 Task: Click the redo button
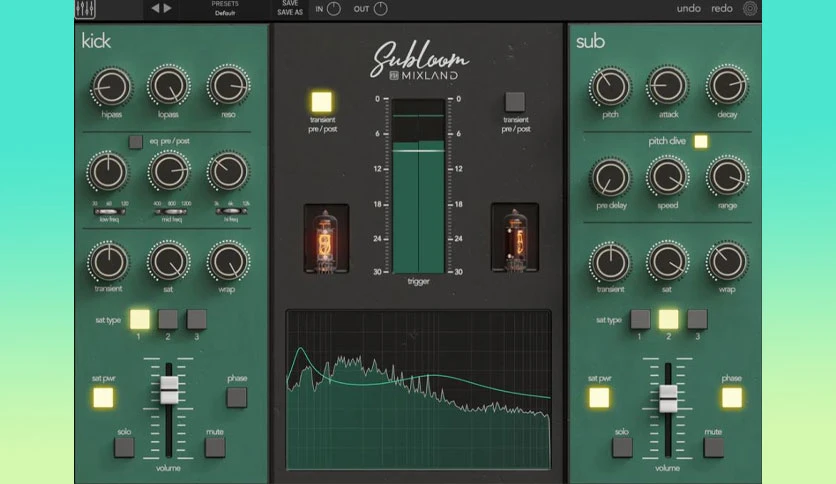(x=721, y=9)
